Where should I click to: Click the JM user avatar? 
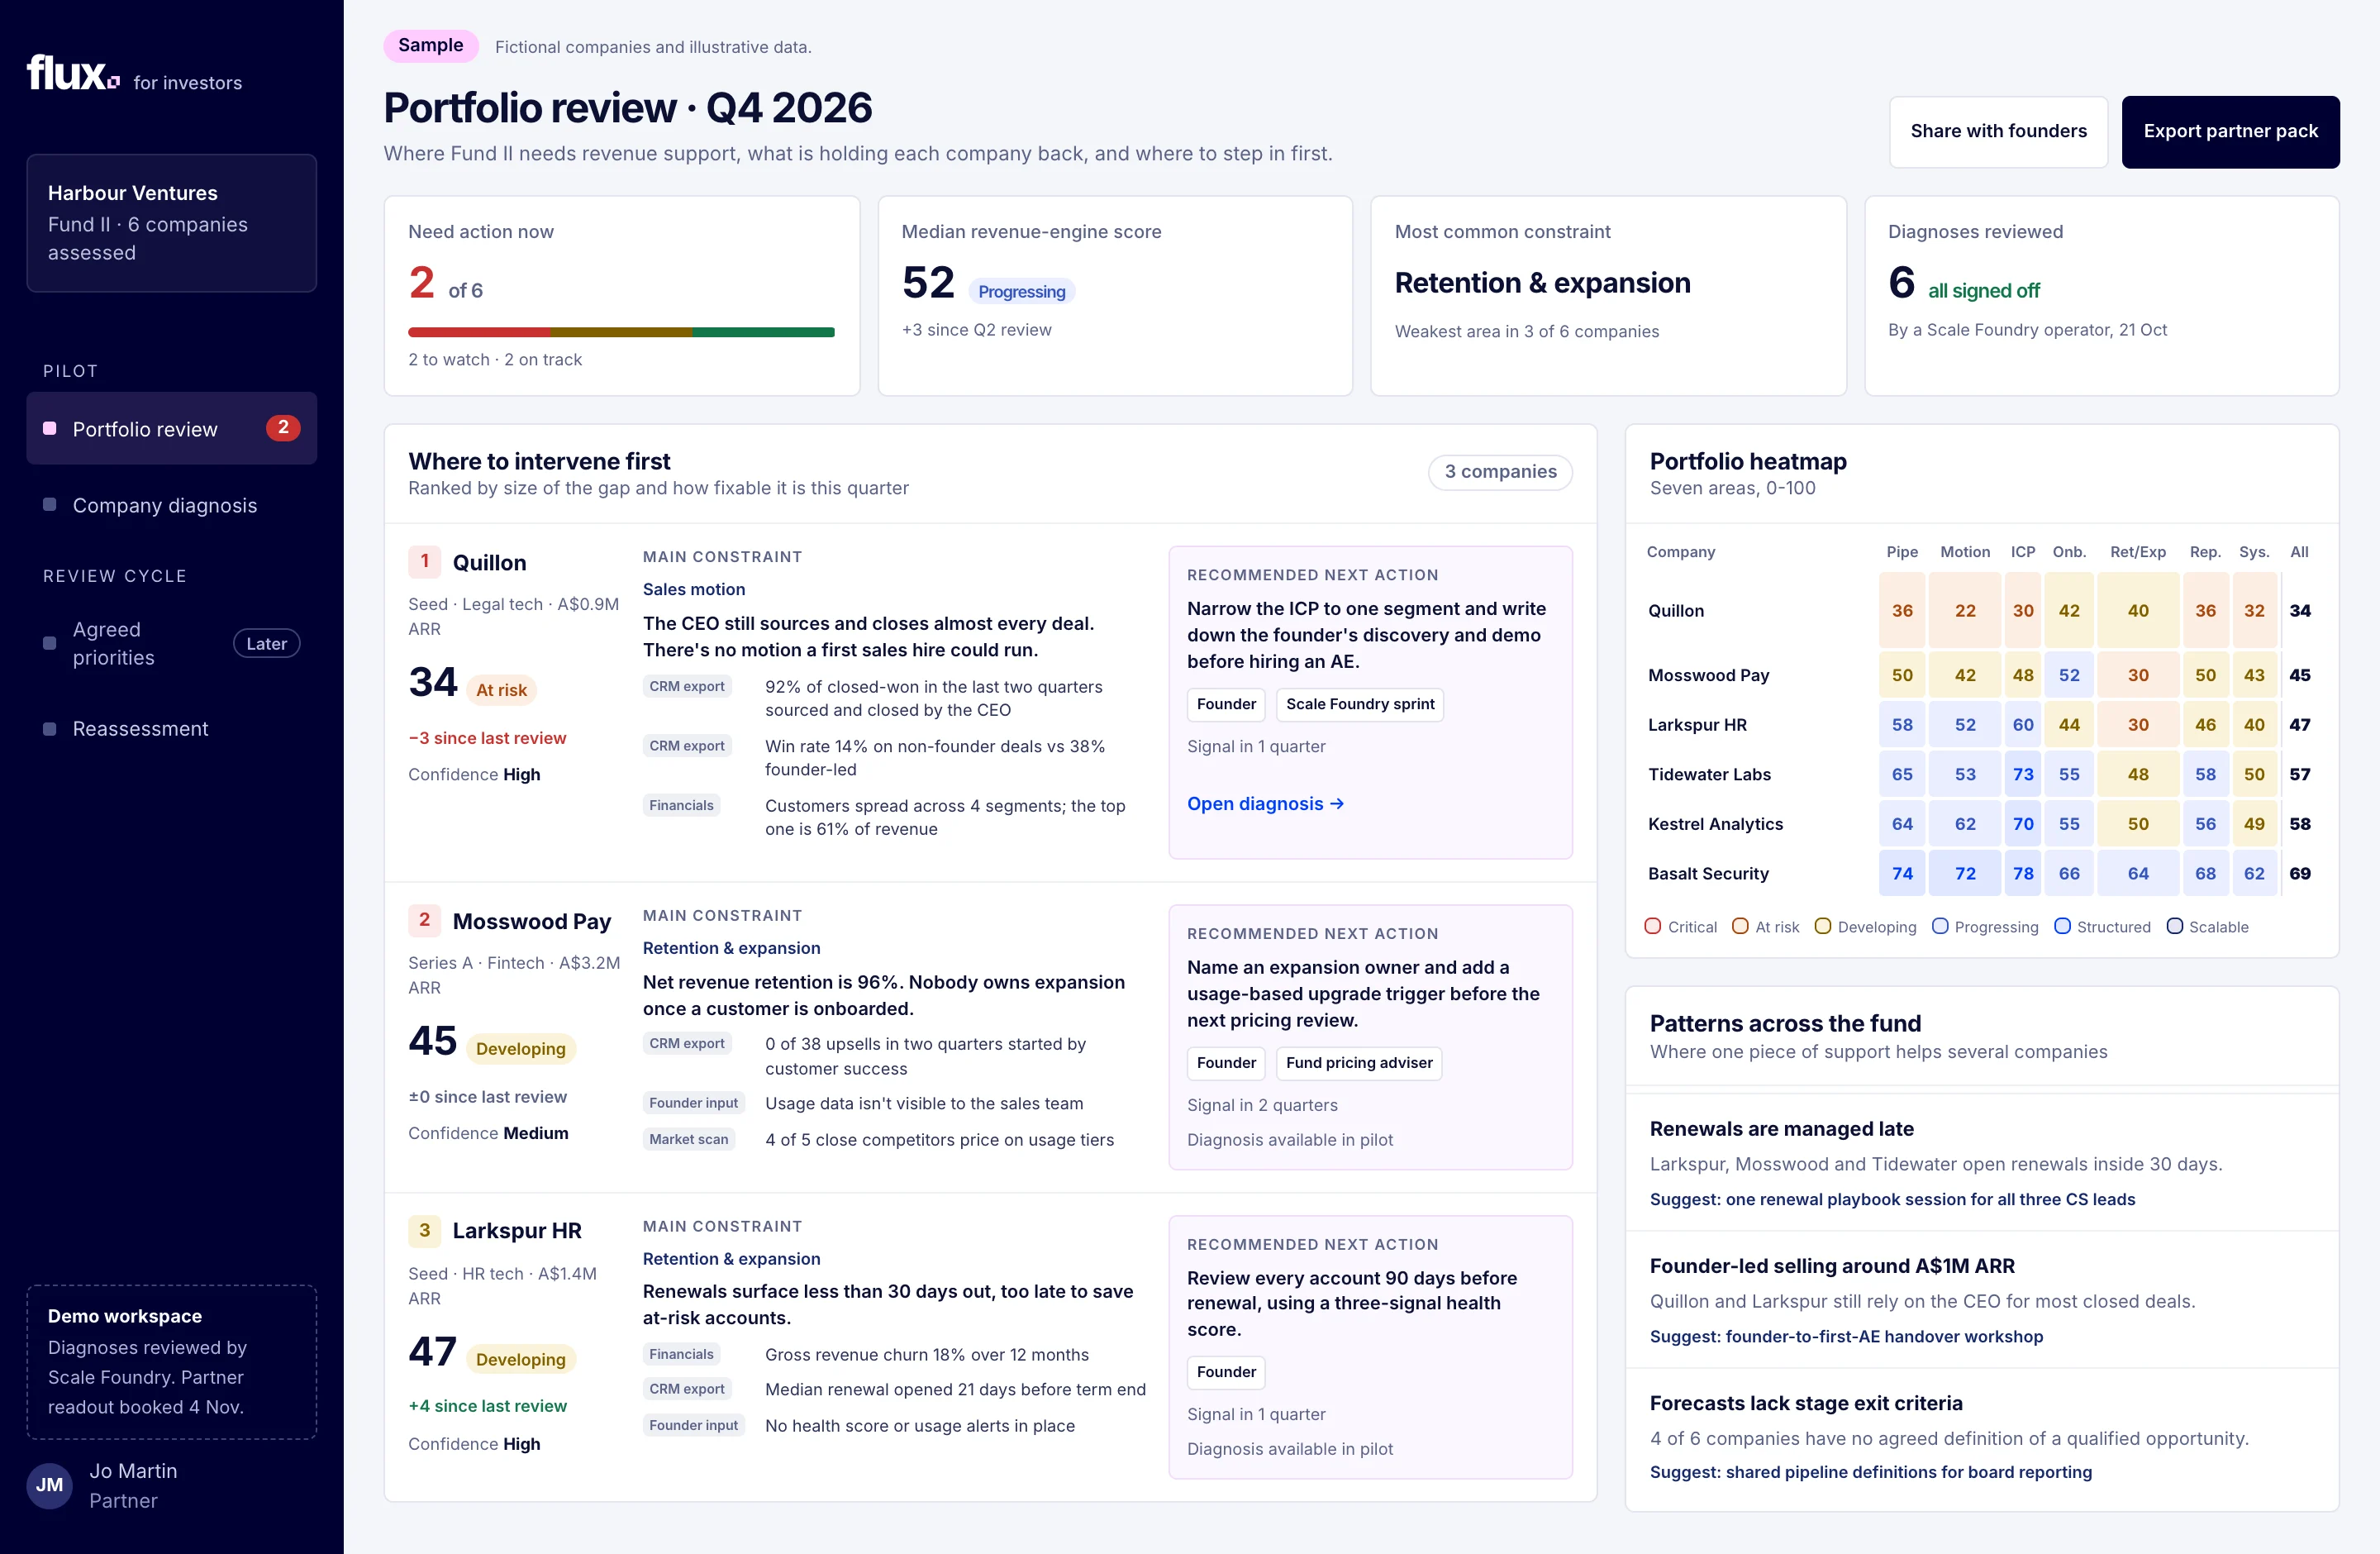coord(49,1485)
